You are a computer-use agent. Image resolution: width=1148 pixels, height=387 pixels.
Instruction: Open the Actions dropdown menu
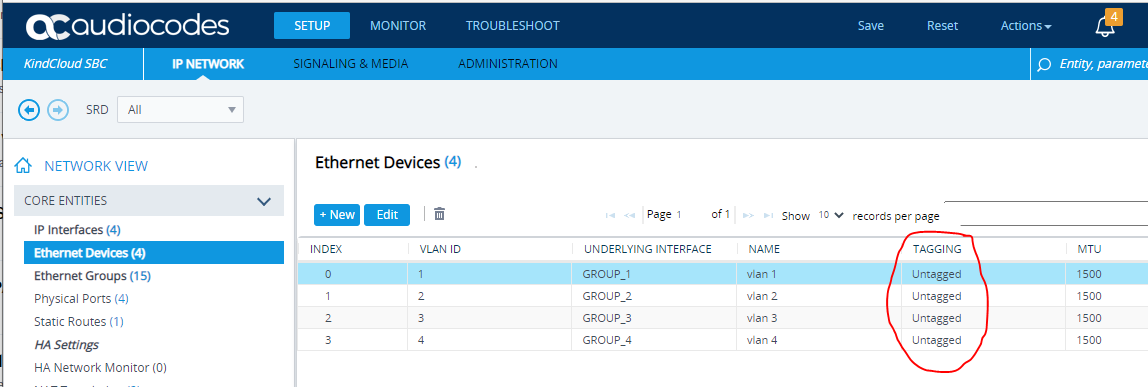pos(1026,26)
